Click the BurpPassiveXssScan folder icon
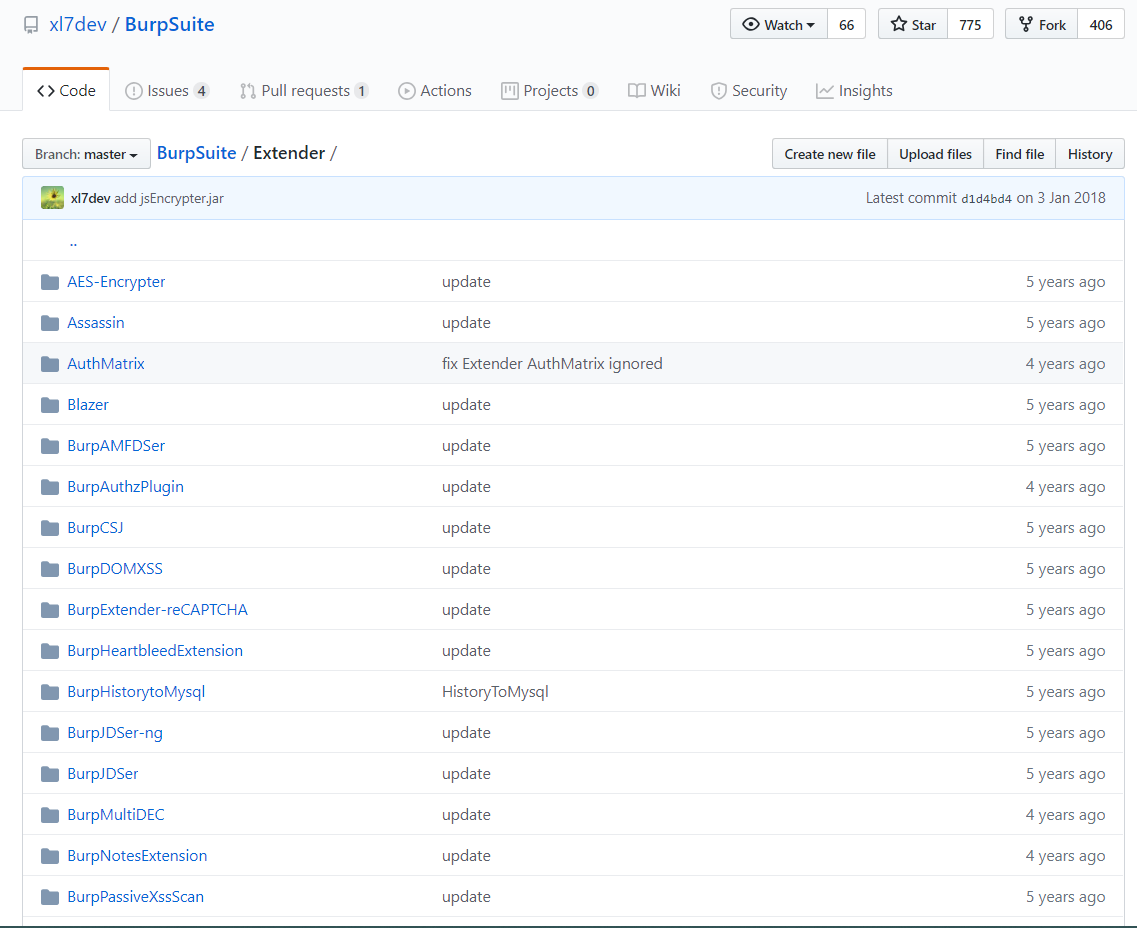The width and height of the screenshot is (1137, 928). (50, 897)
